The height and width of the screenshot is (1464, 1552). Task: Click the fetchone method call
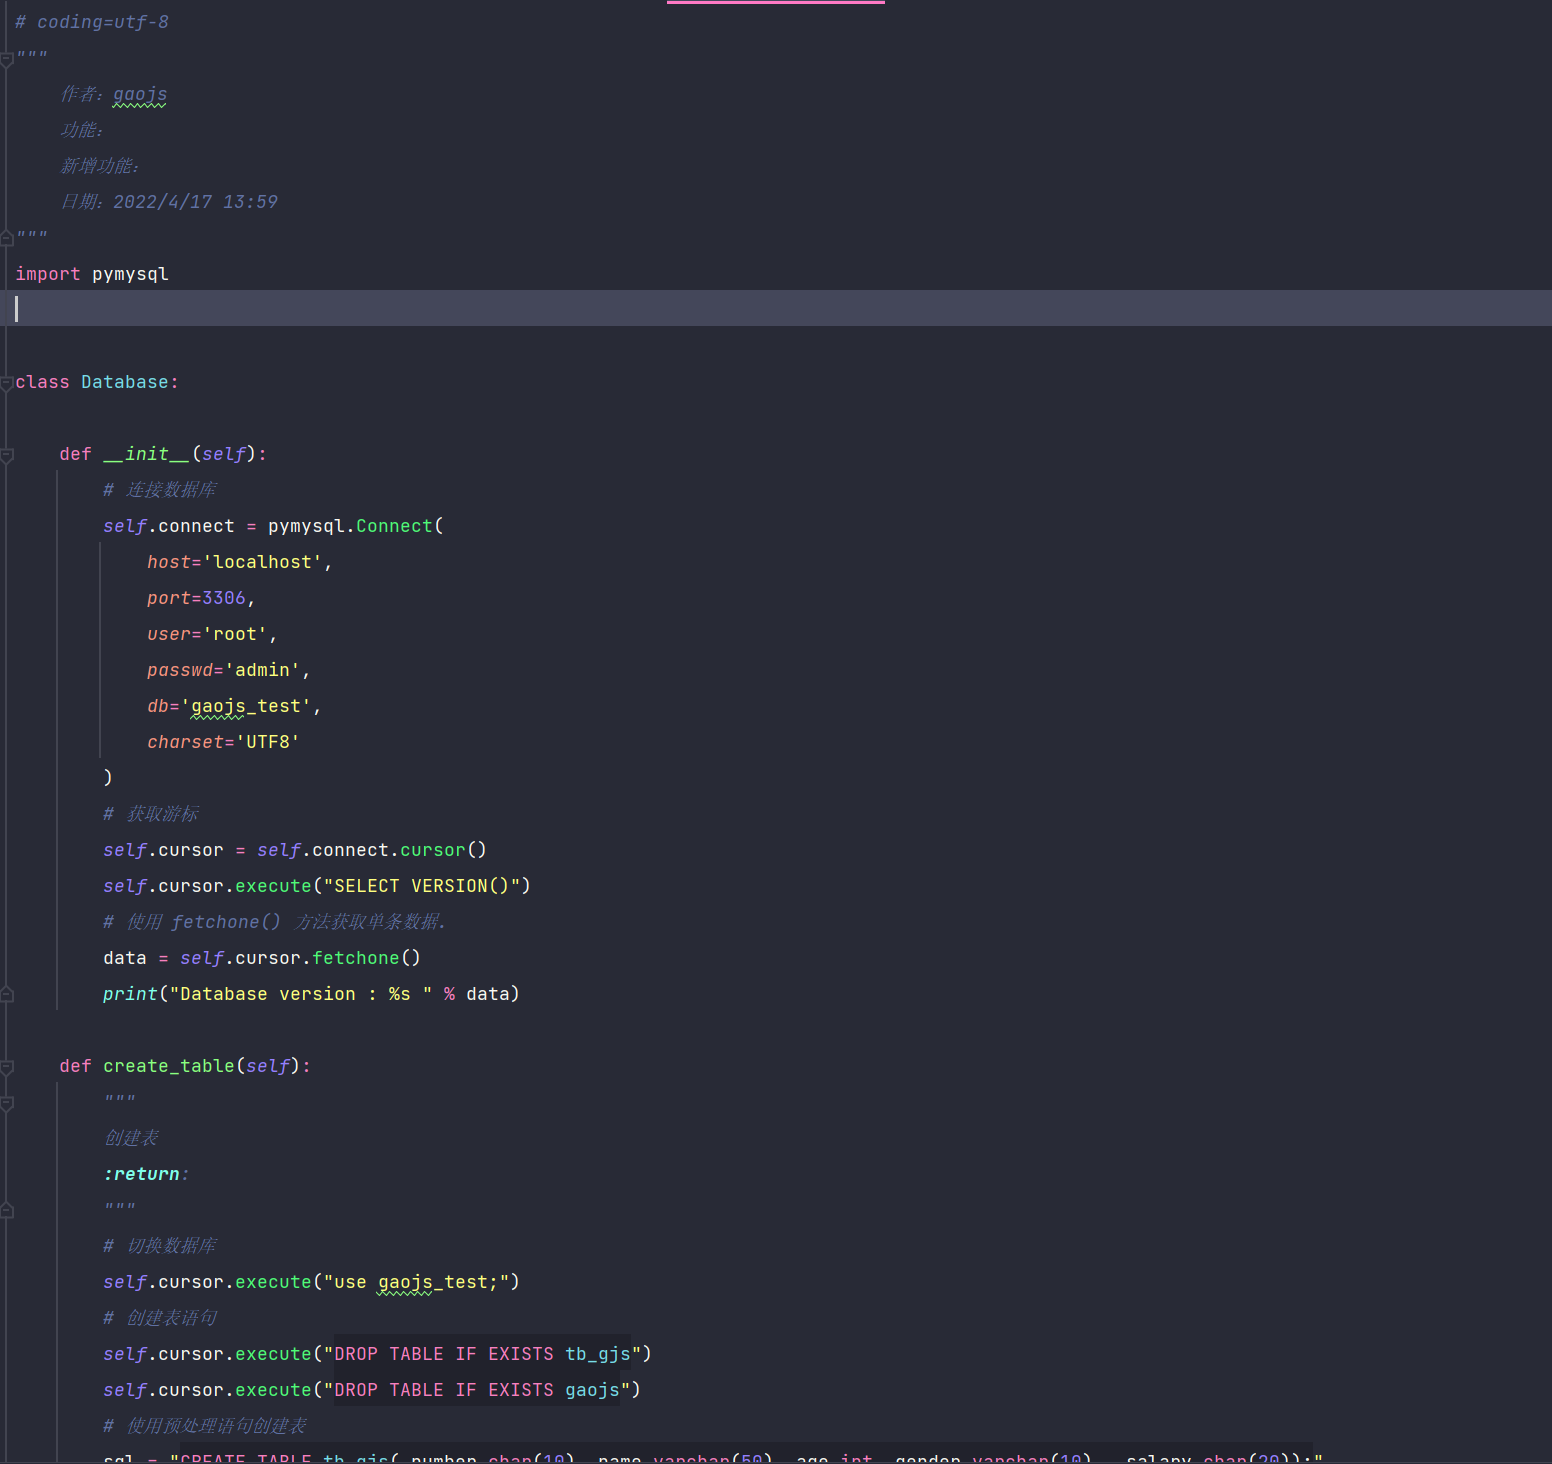[x=355, y=958]
